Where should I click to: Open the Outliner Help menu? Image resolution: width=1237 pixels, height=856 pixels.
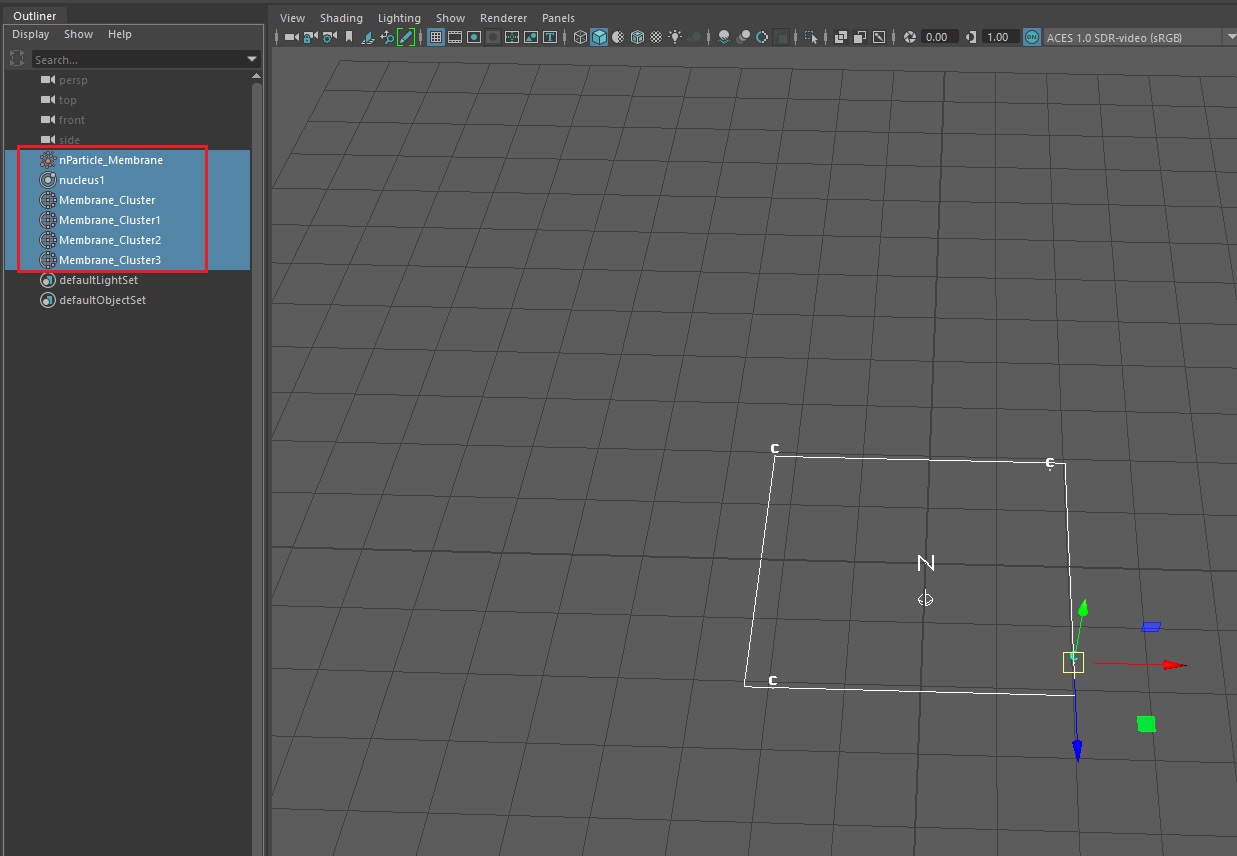(x=119, y=34)
